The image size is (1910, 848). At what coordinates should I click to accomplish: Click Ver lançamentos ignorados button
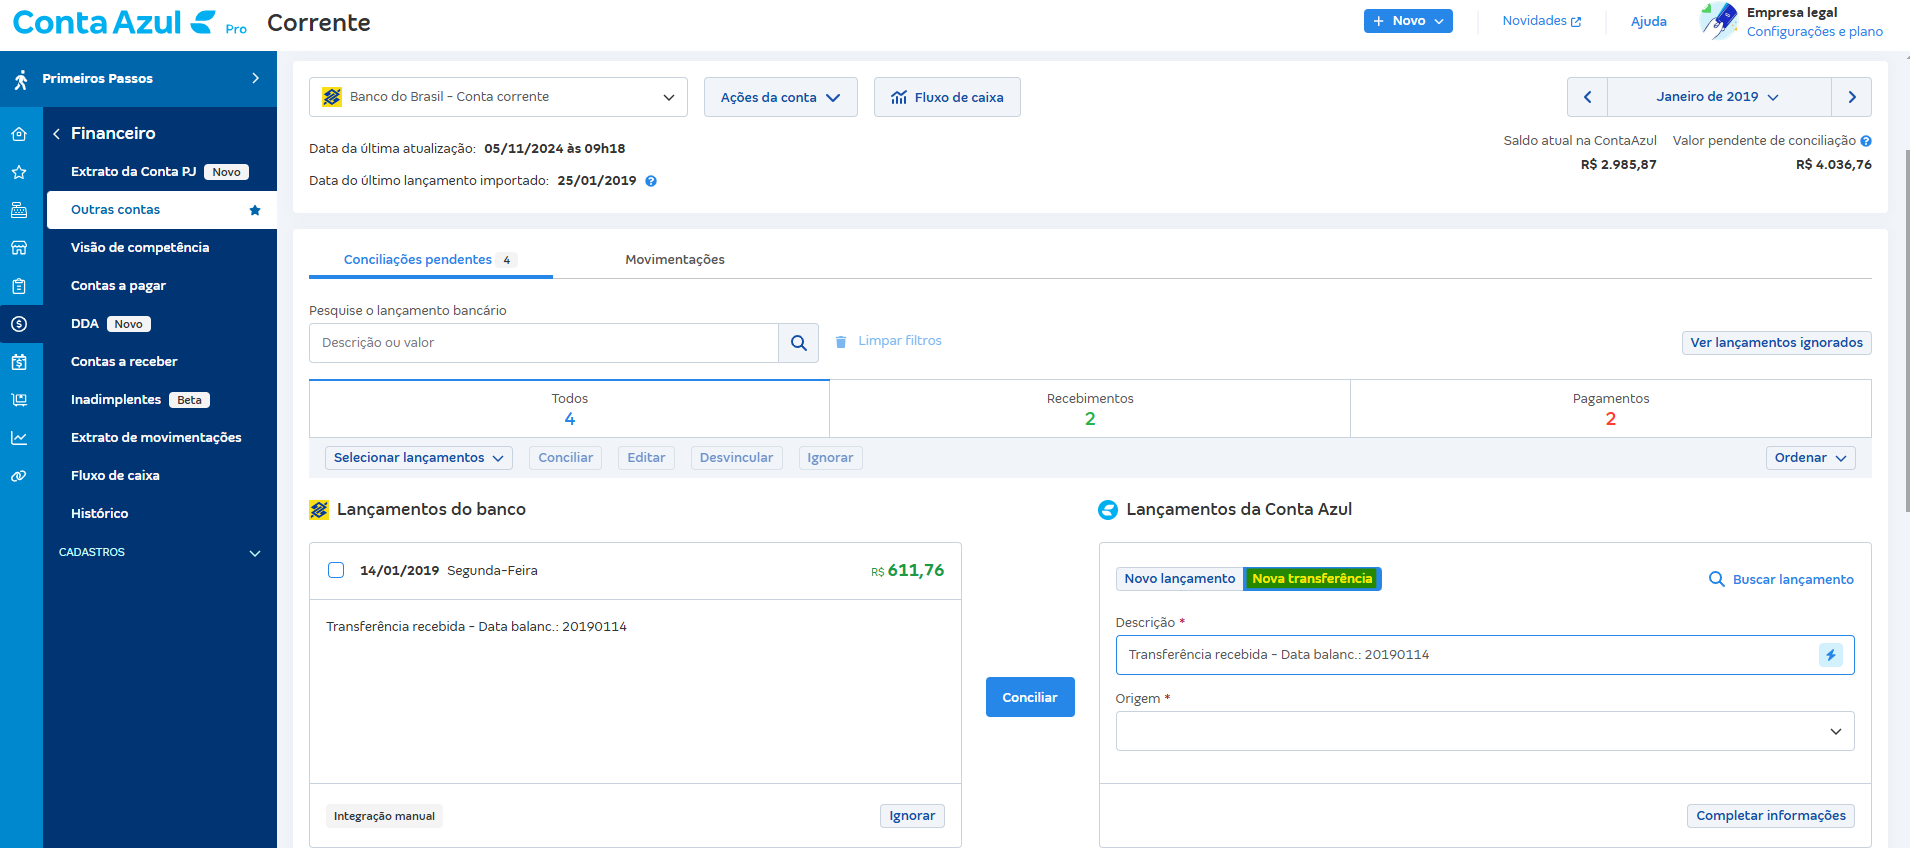(x=1776, y=343)
